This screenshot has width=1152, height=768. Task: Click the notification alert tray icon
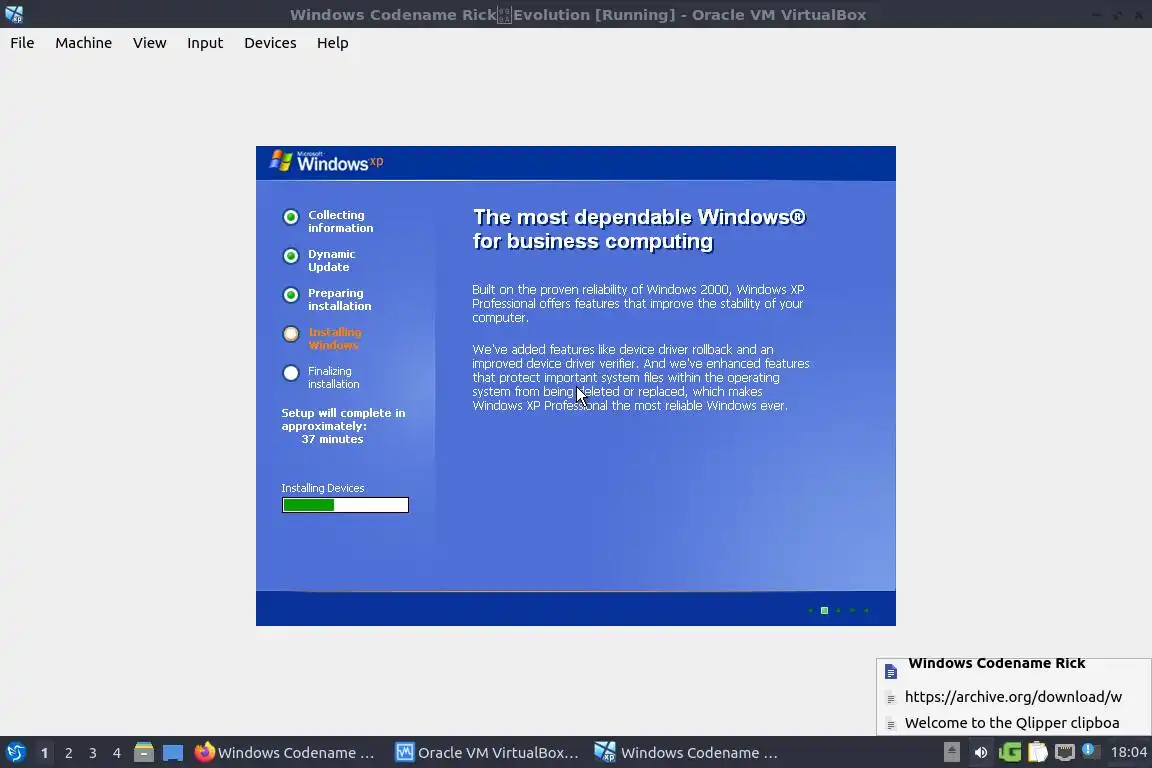point(1091,751)
